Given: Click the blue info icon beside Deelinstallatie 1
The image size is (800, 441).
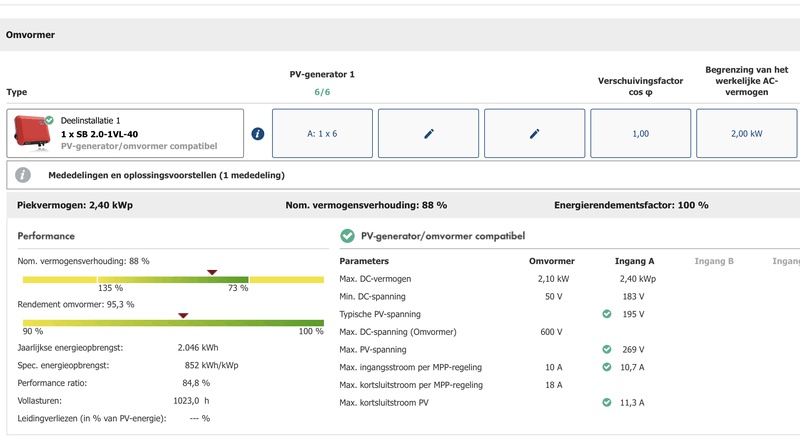Looking at the screenshot, I should click(258, 134).
